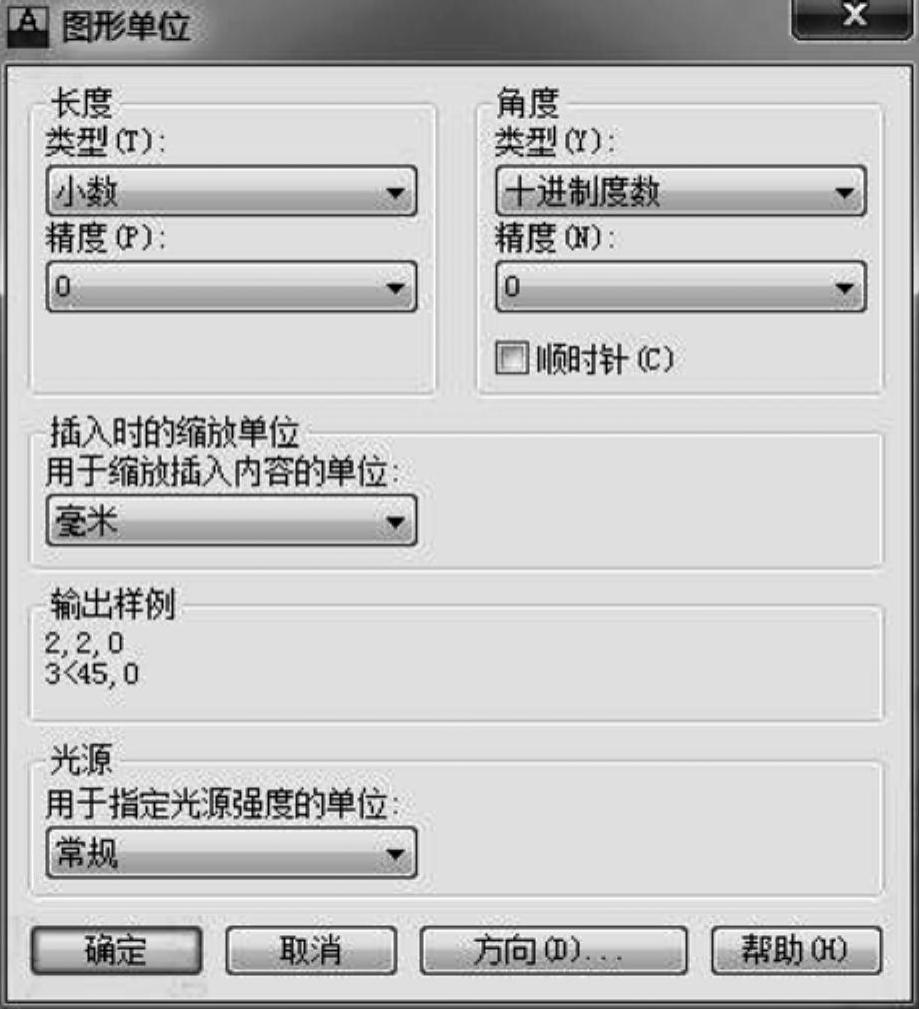Expand the 角度 精度 dropdown
The width and height of the screenshot is (919, 1009).
point(680,287)
